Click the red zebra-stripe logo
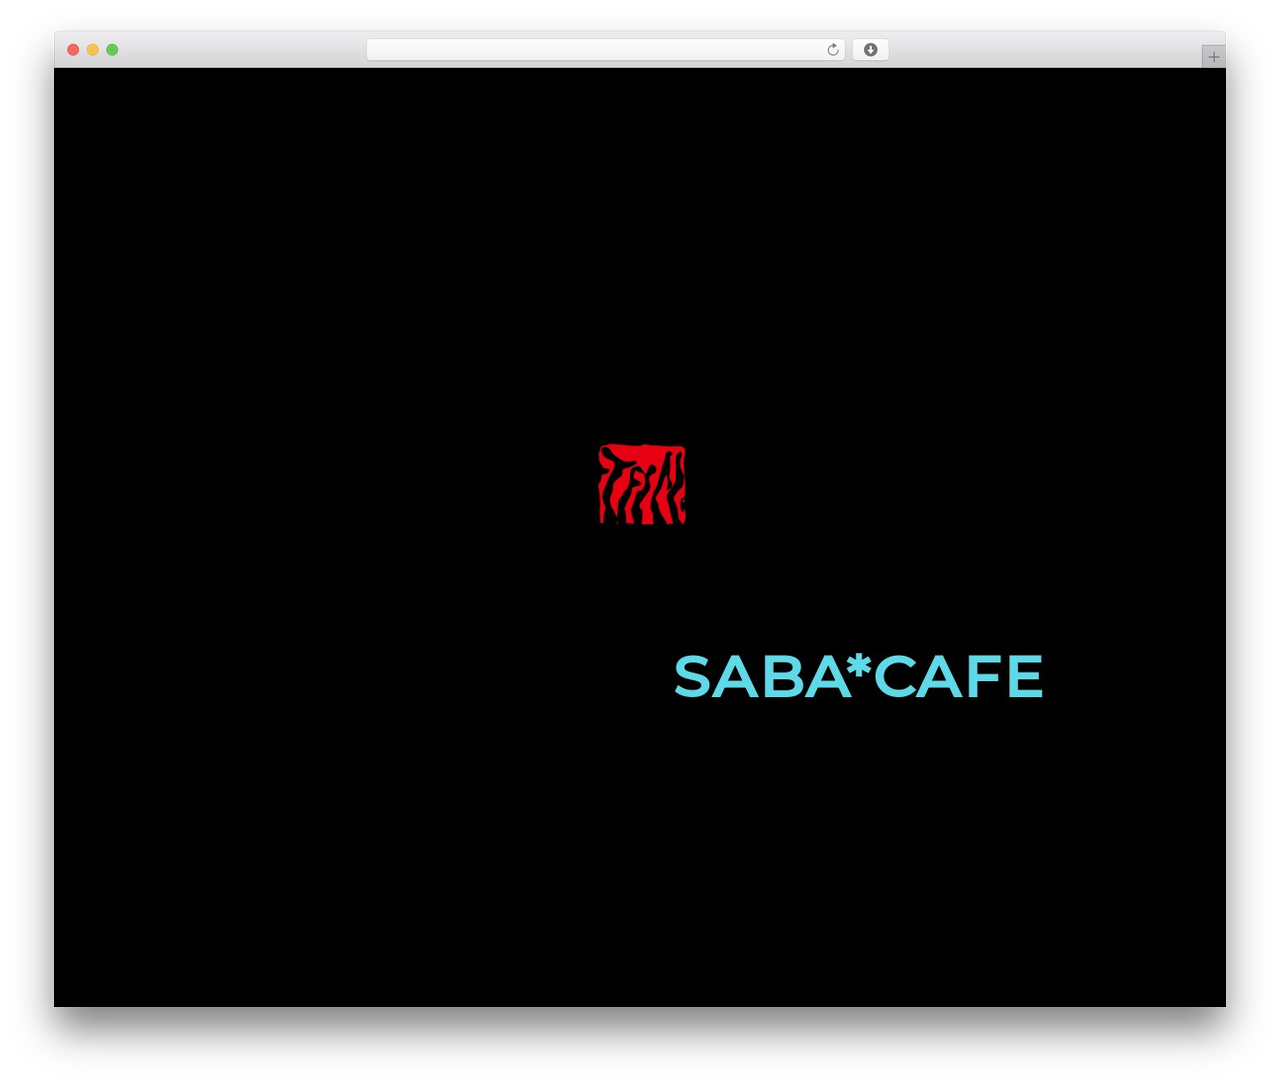Screen dimensions: 1280x1084 click(x=642, y=484)
